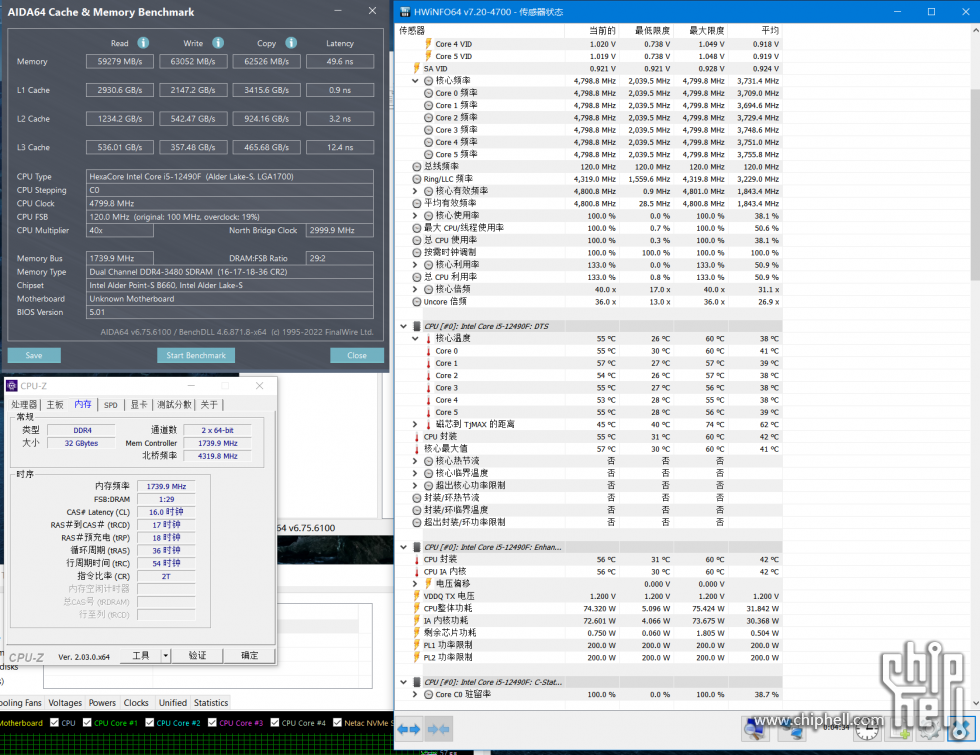
Task: Switch to the CPU-Z 关于 tab
Action: pyautogui.click(x=209, y=404)
